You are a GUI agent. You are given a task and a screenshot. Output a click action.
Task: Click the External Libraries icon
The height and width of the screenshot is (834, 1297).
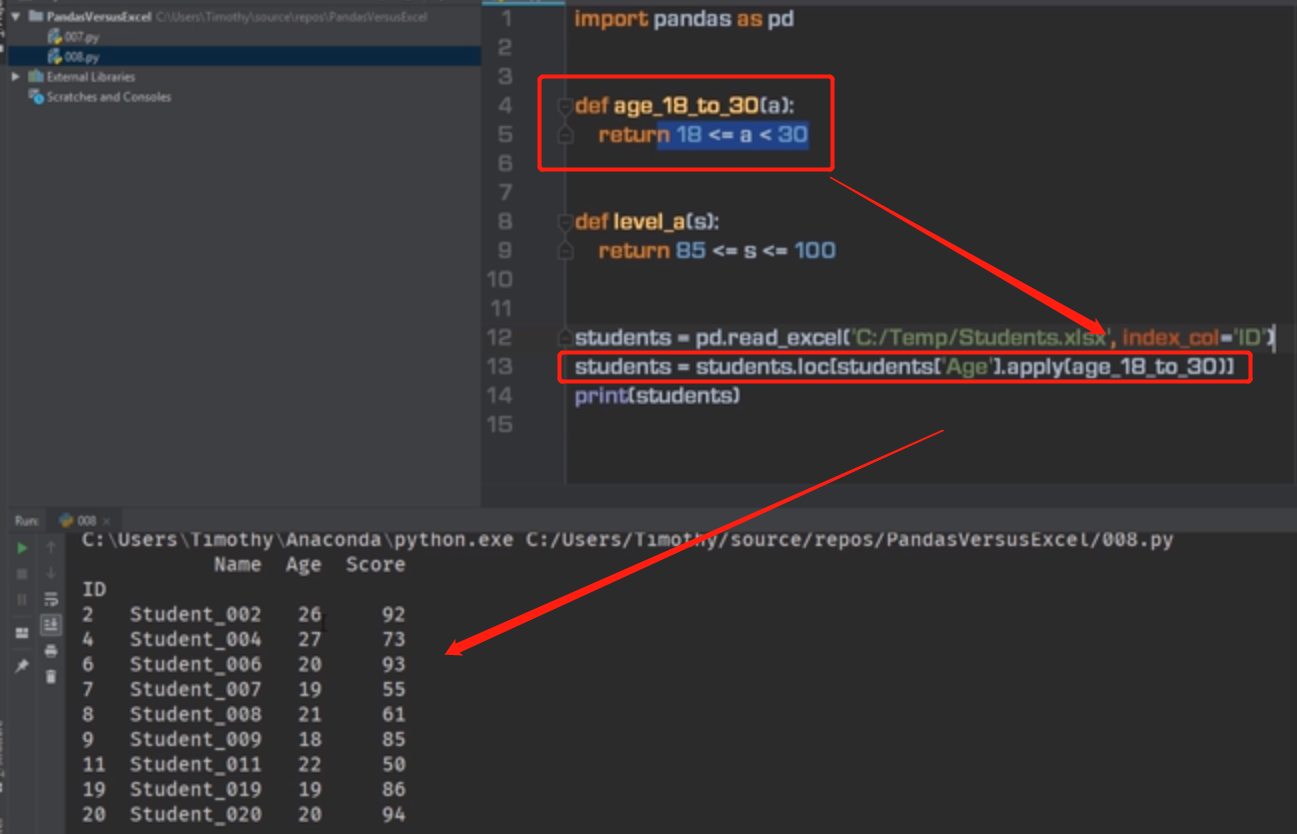36,77
